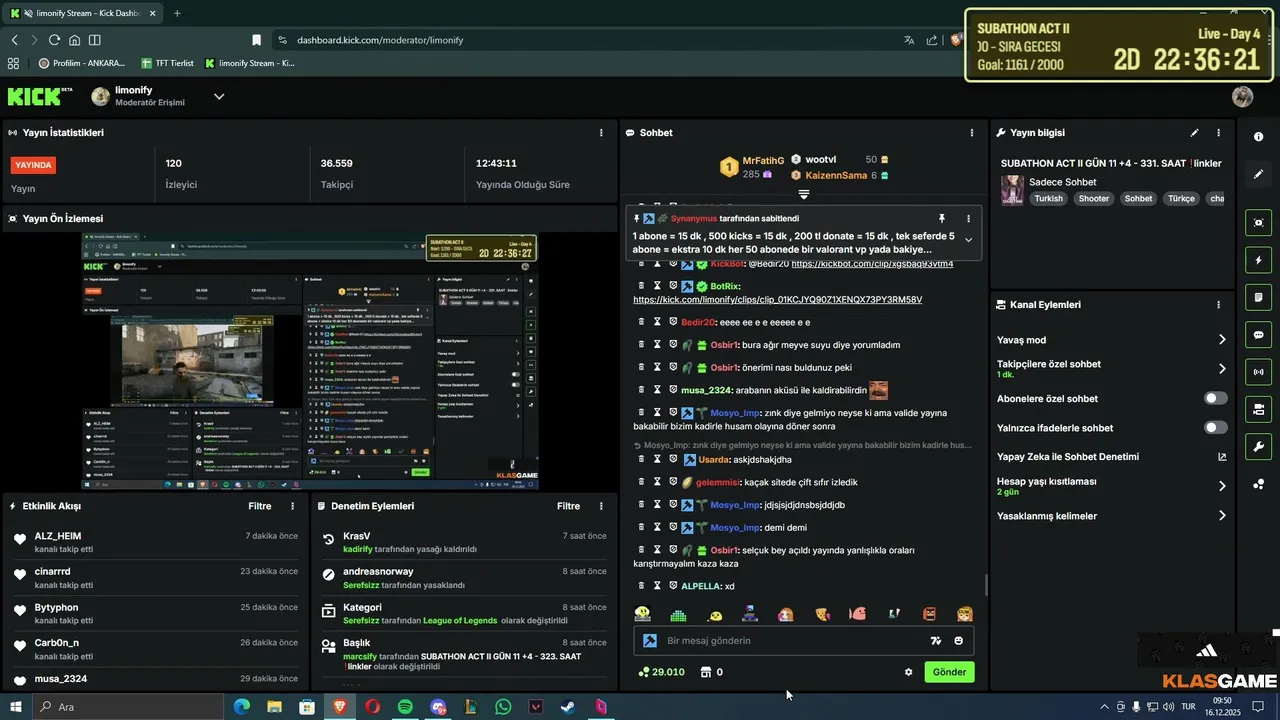Click the lightning bolt sidebar icon
This screenshot has width=1280, height=720.
pos(1258,260)
